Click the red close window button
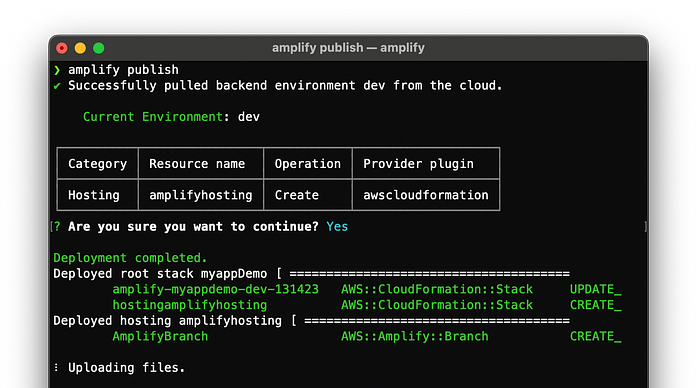Image resolution: width=700 pixels, height=388 pixels. pos(62,48)
